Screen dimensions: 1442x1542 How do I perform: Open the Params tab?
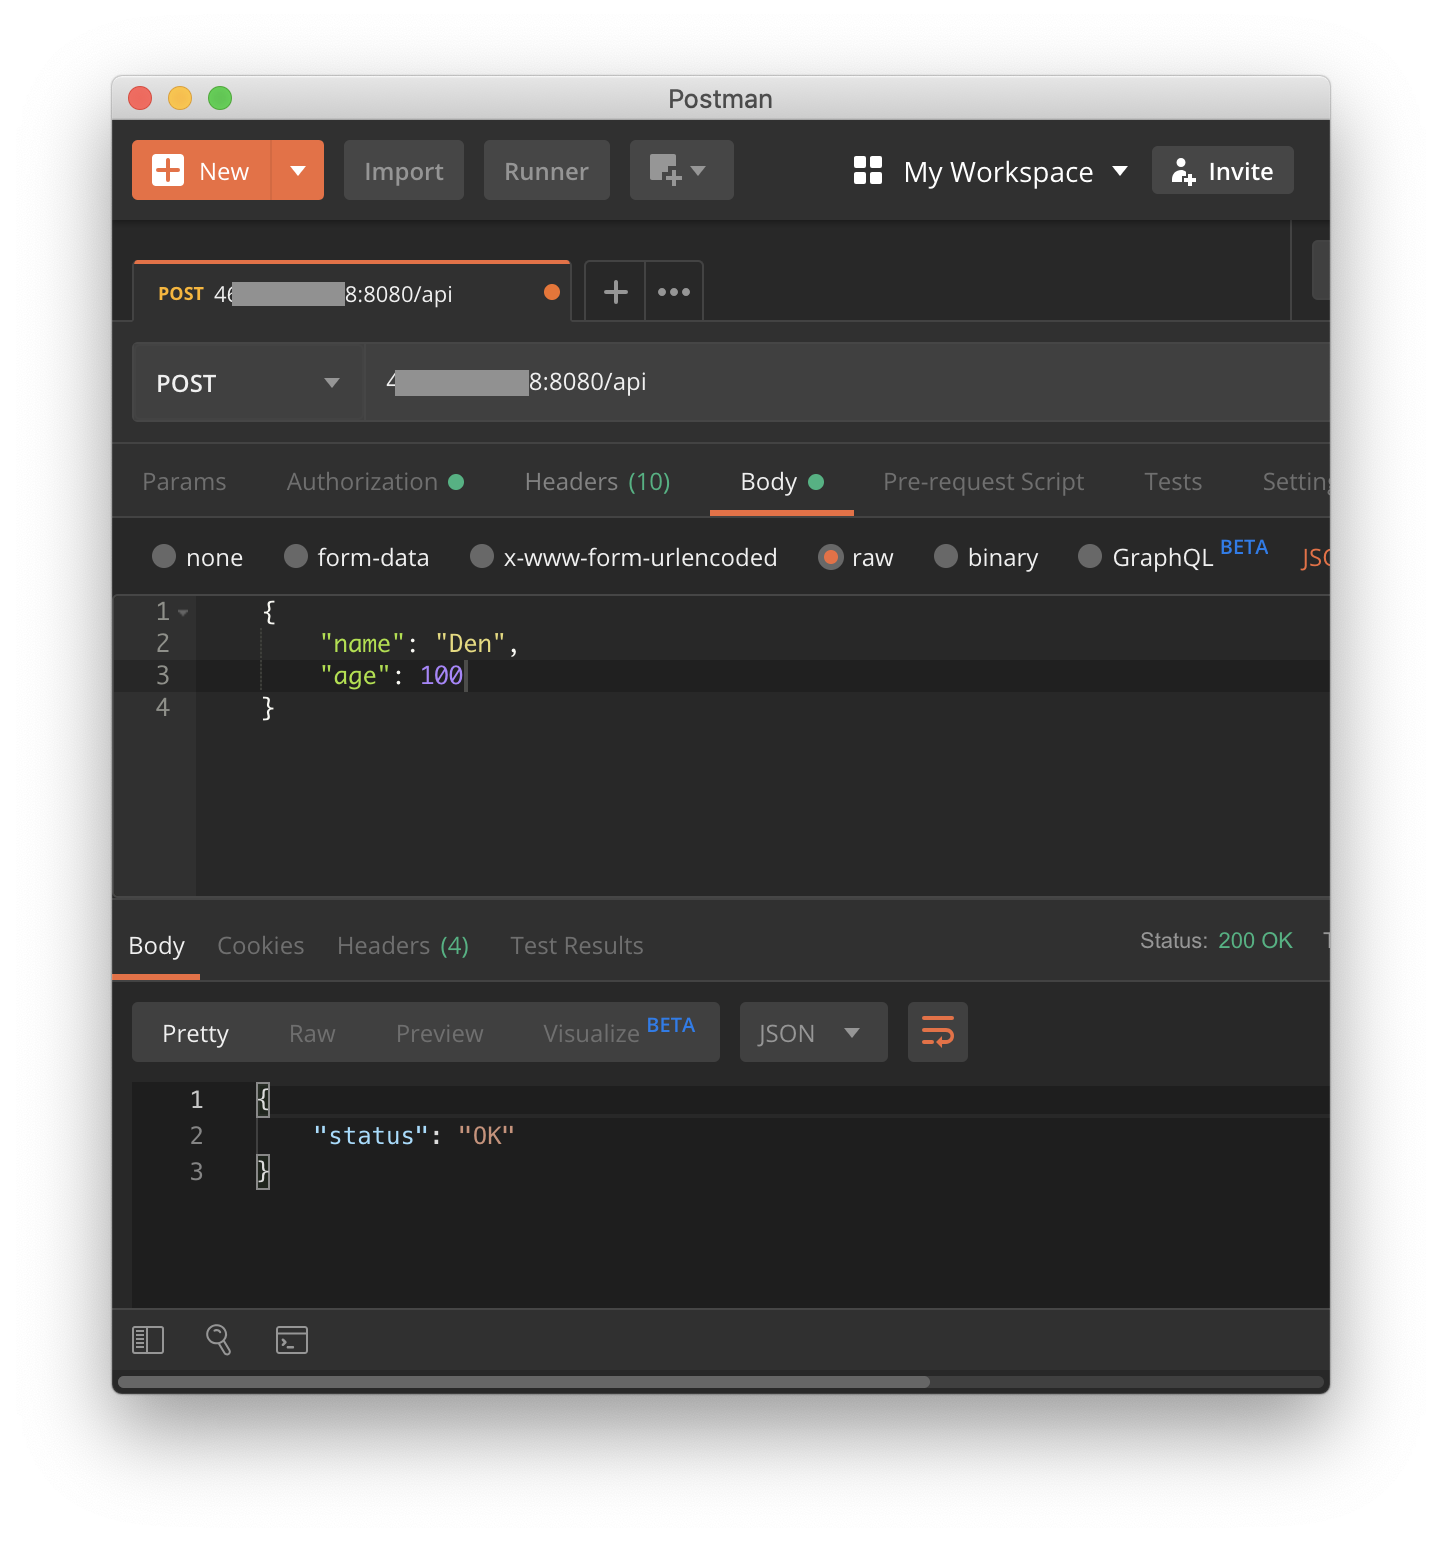[x=184, y=482]
